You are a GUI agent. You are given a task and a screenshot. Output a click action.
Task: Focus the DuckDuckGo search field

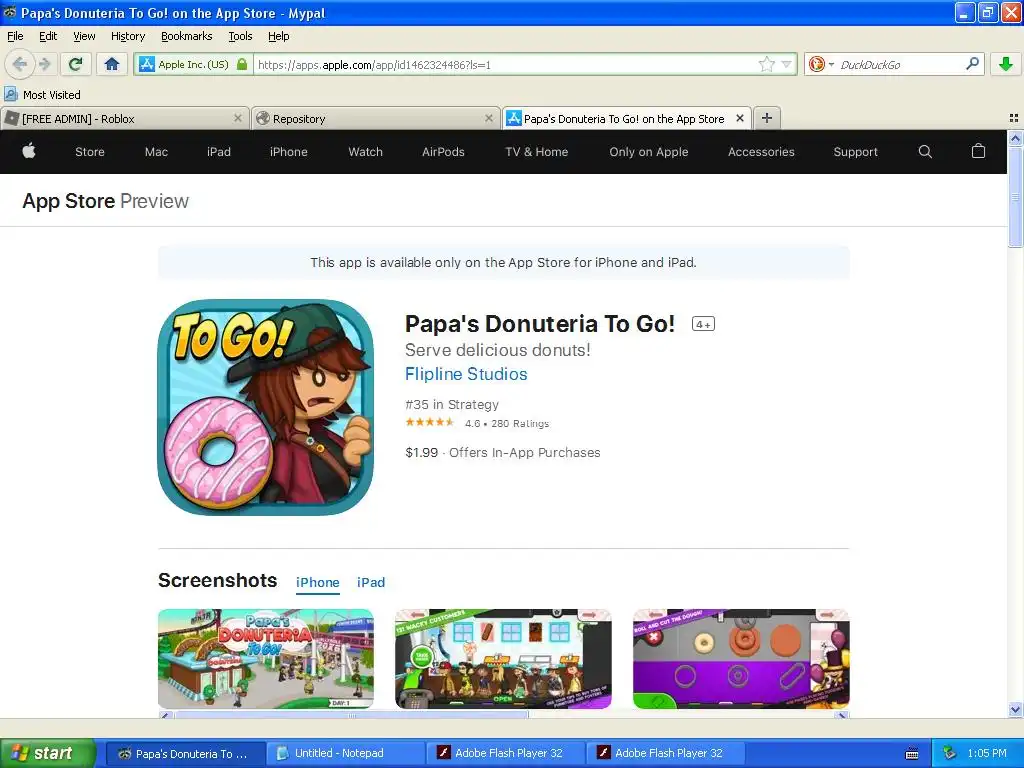(x=900, y=64)
